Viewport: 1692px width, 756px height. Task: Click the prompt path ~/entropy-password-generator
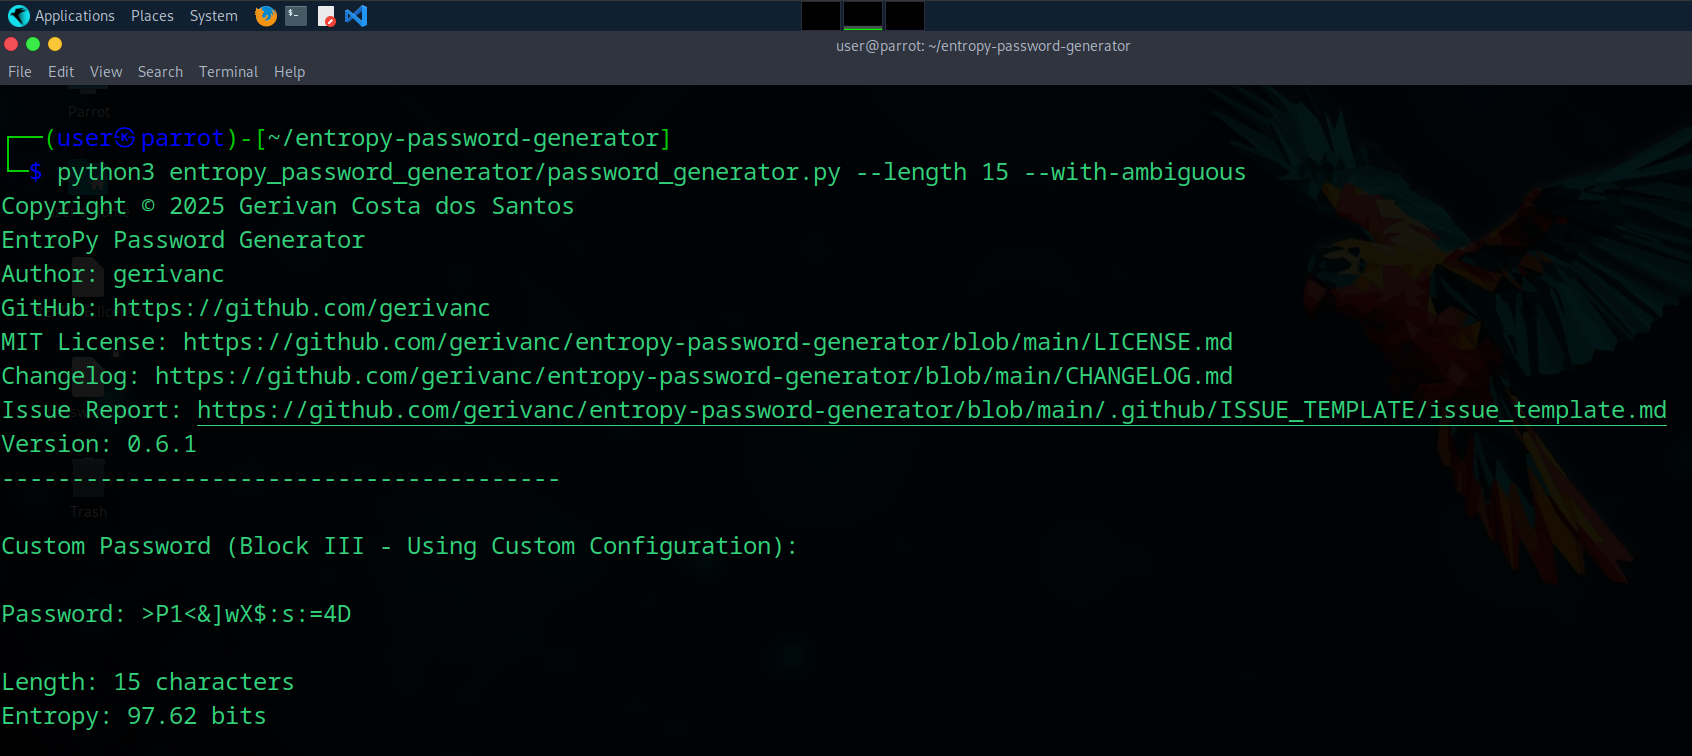point(463,138)
